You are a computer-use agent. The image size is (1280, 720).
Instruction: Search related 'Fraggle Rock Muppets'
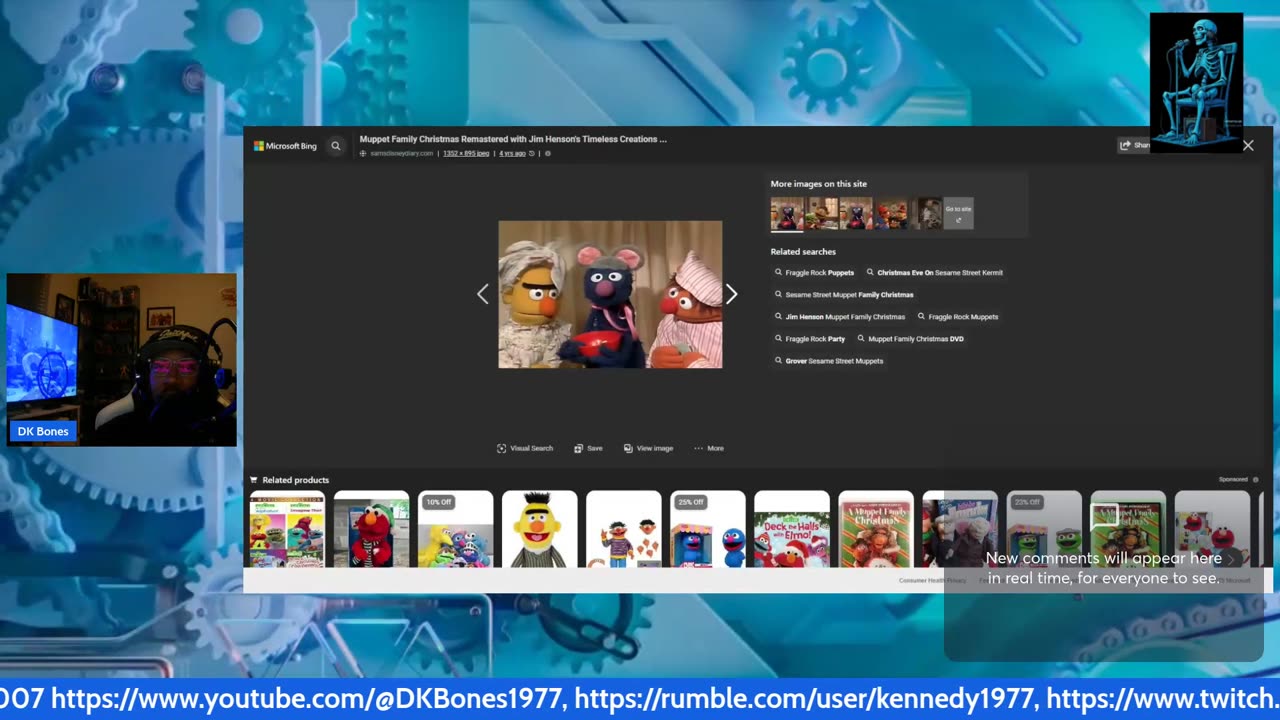tap(958, 317)
